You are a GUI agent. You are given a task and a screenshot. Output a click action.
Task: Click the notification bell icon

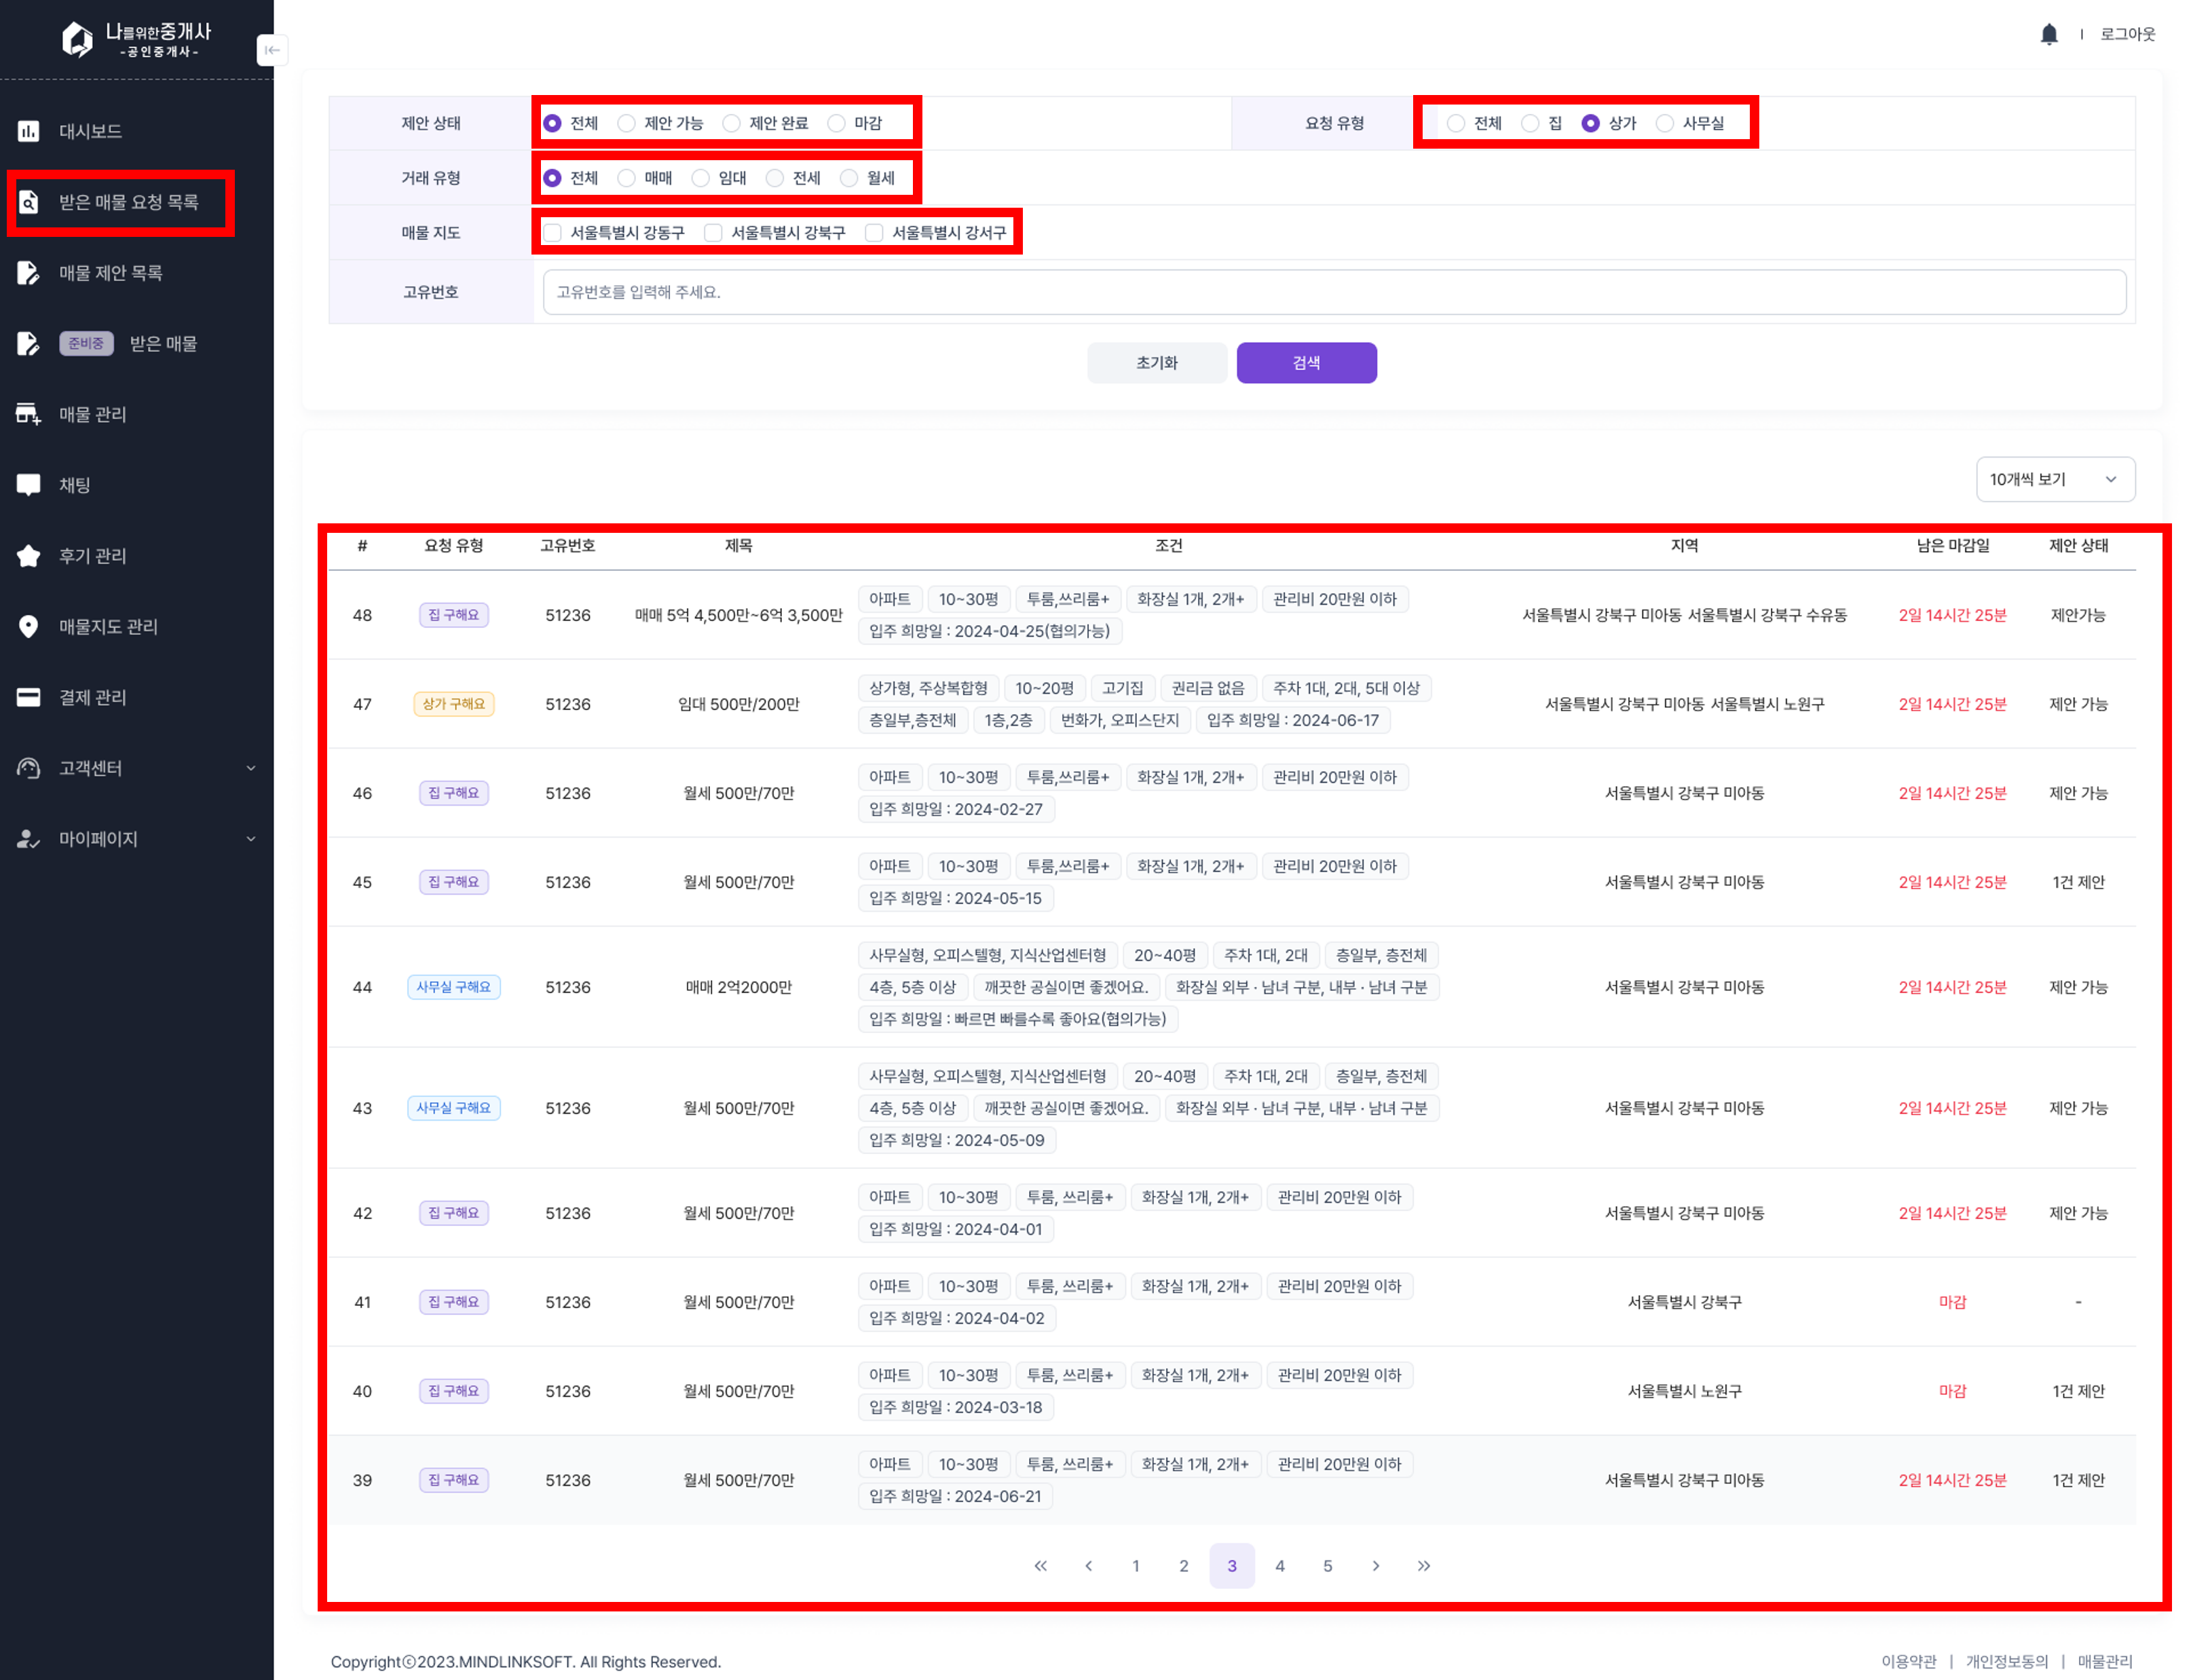click(2048, 34)
